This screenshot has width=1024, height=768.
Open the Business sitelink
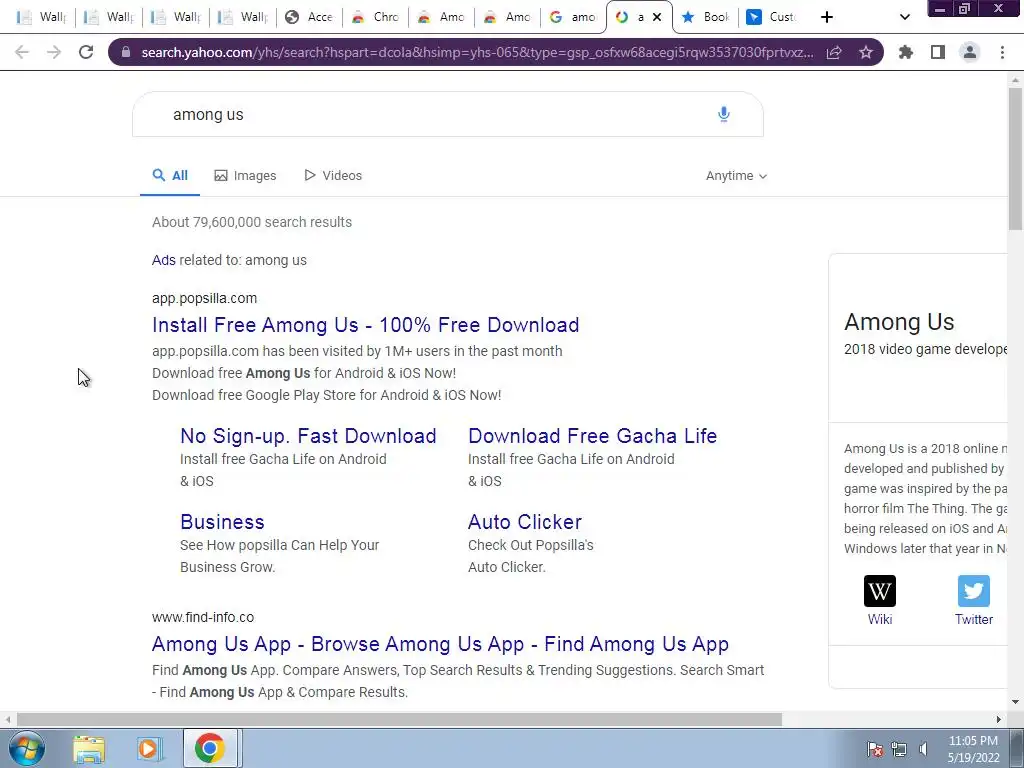coord(222,522)
